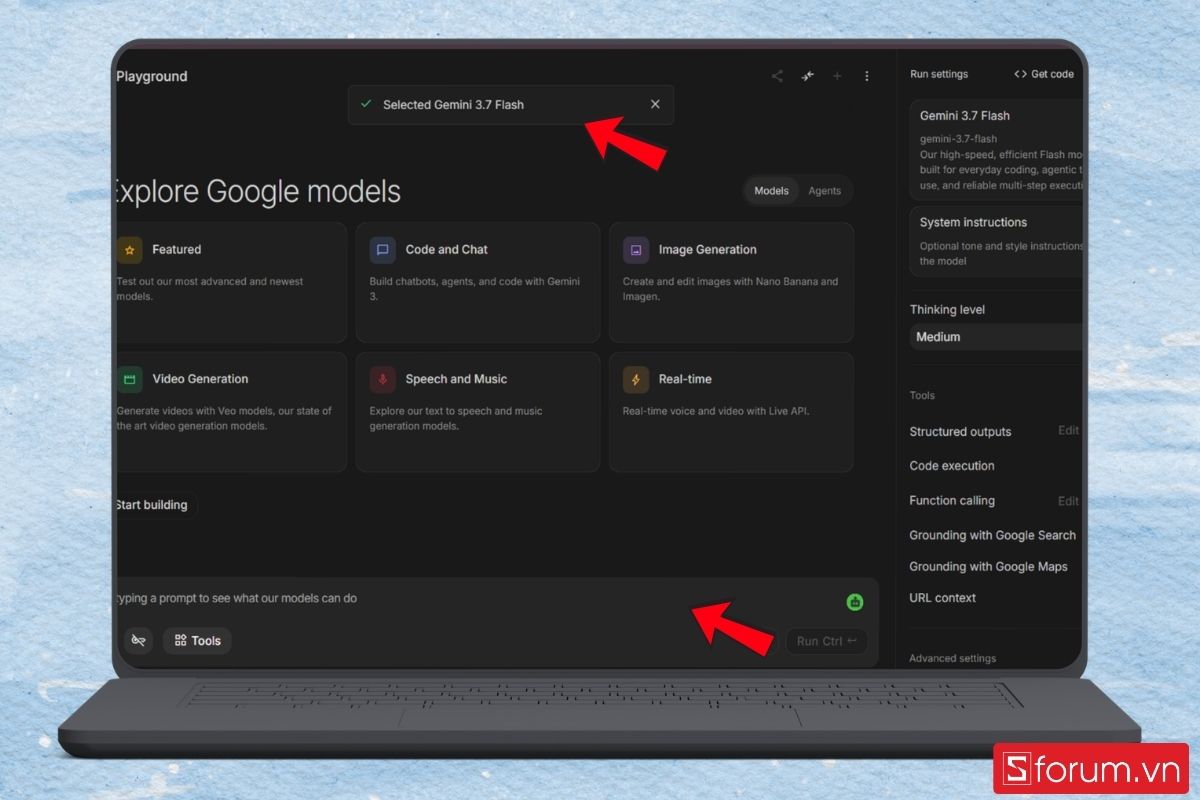Click the Image Generation picture icon

pos(635,250)
